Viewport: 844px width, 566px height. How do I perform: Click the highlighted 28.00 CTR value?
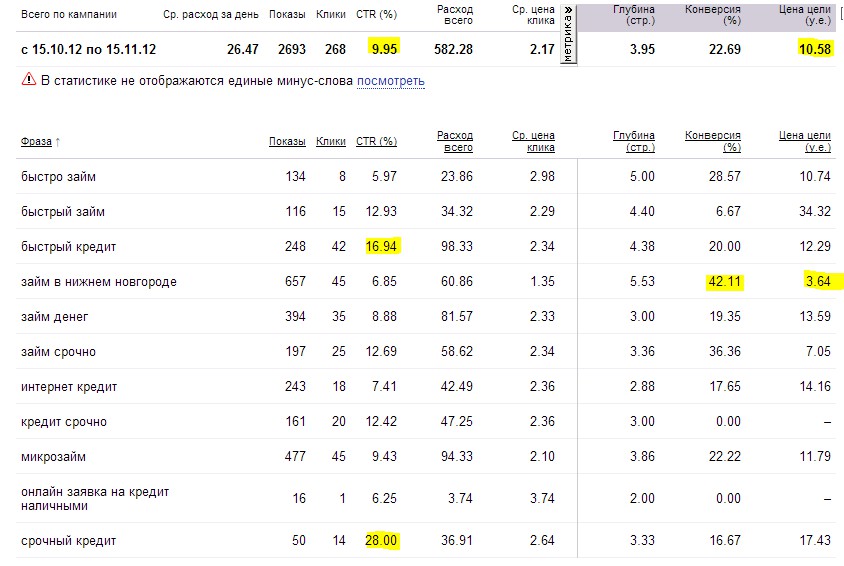tap(381, 541)
